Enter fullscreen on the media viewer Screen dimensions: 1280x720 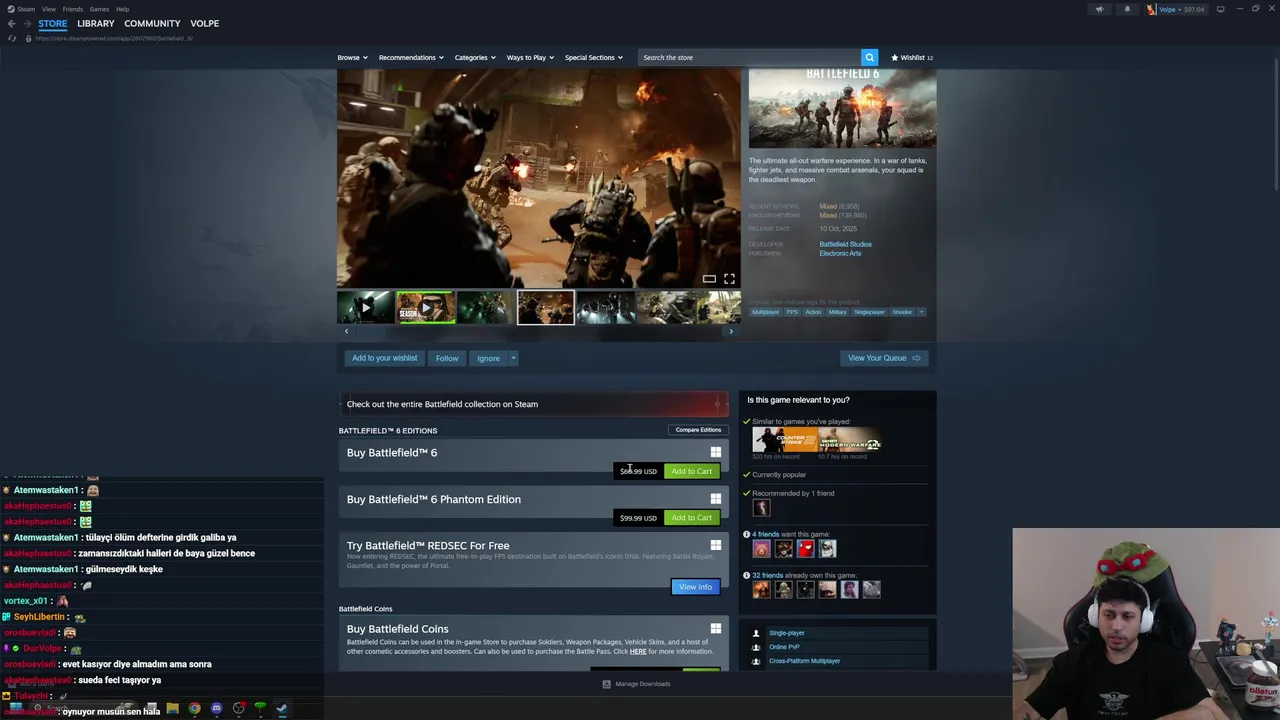(x=729, y=279)
